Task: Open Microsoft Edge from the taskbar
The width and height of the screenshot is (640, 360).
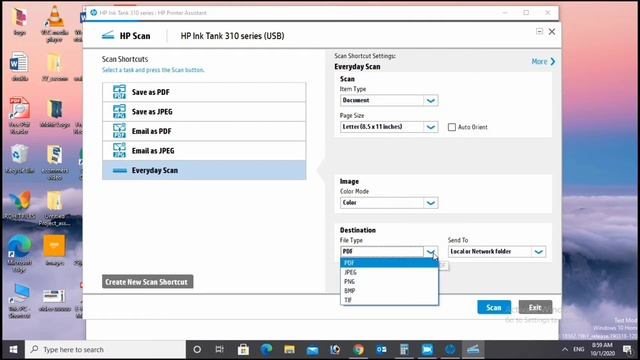Action: coord(267,350)
